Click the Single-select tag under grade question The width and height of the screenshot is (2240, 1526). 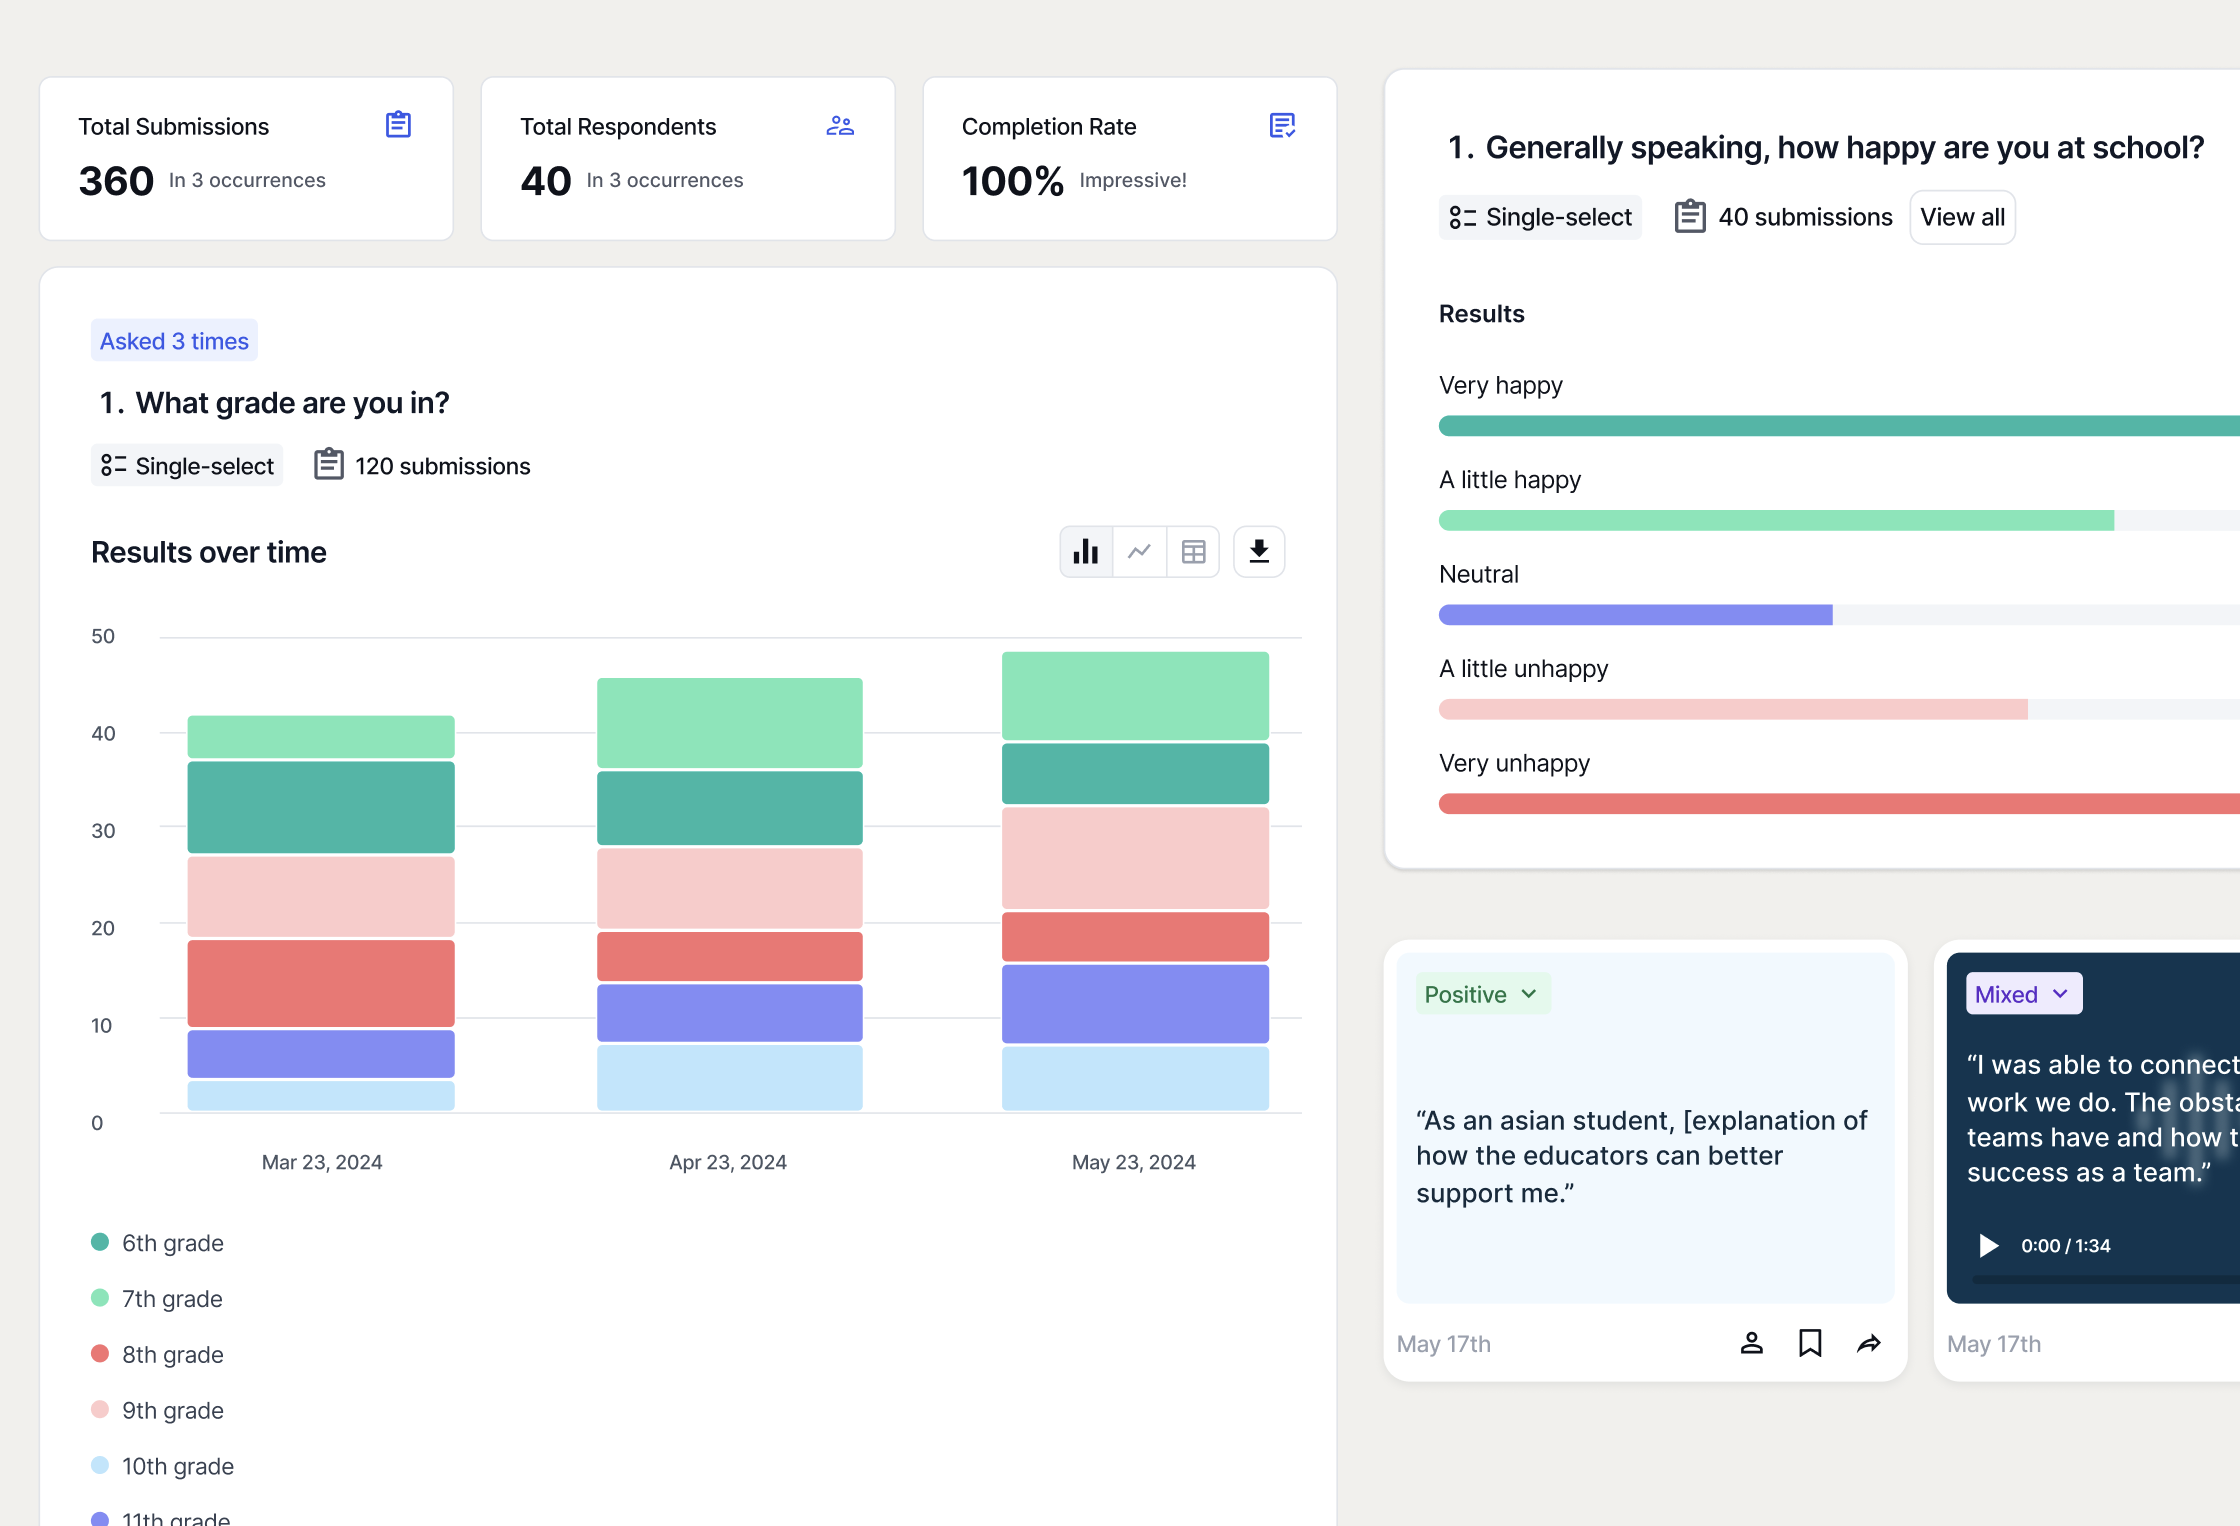187,466
